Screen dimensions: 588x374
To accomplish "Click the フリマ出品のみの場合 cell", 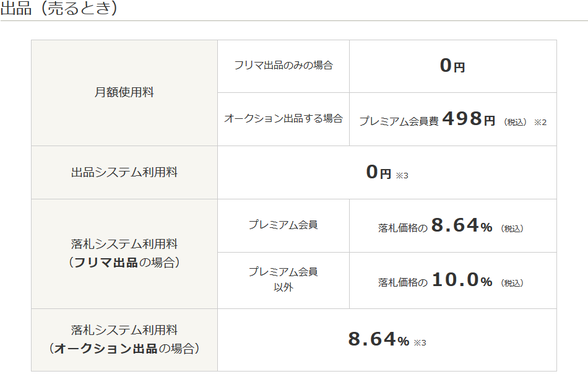I will (x=284, y=66).
